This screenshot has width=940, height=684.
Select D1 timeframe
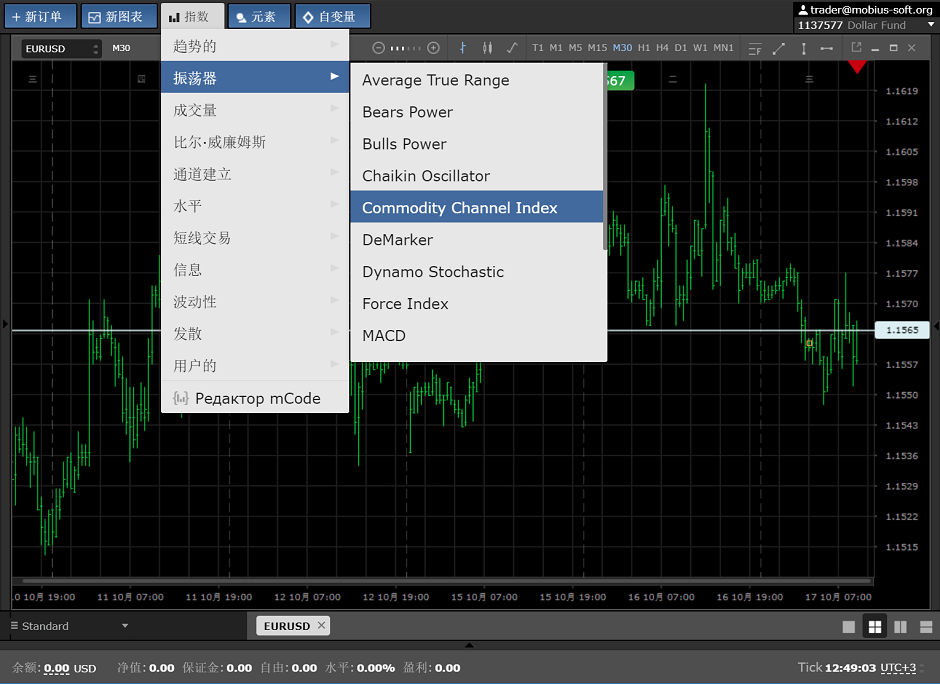[680, 48]
